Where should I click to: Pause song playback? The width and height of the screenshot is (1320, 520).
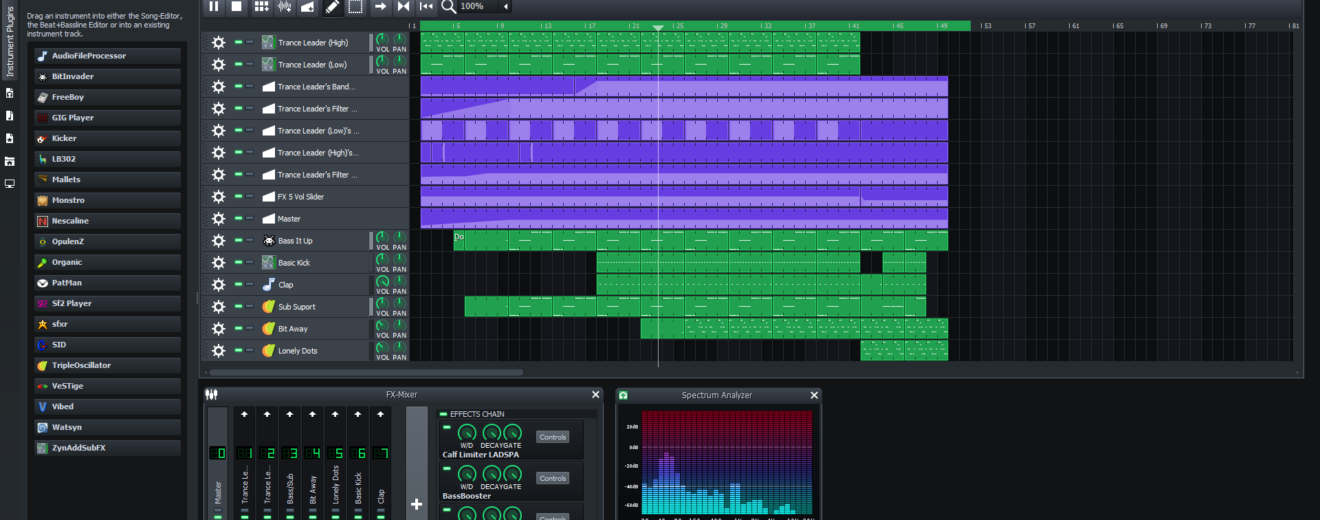point(214,7)
